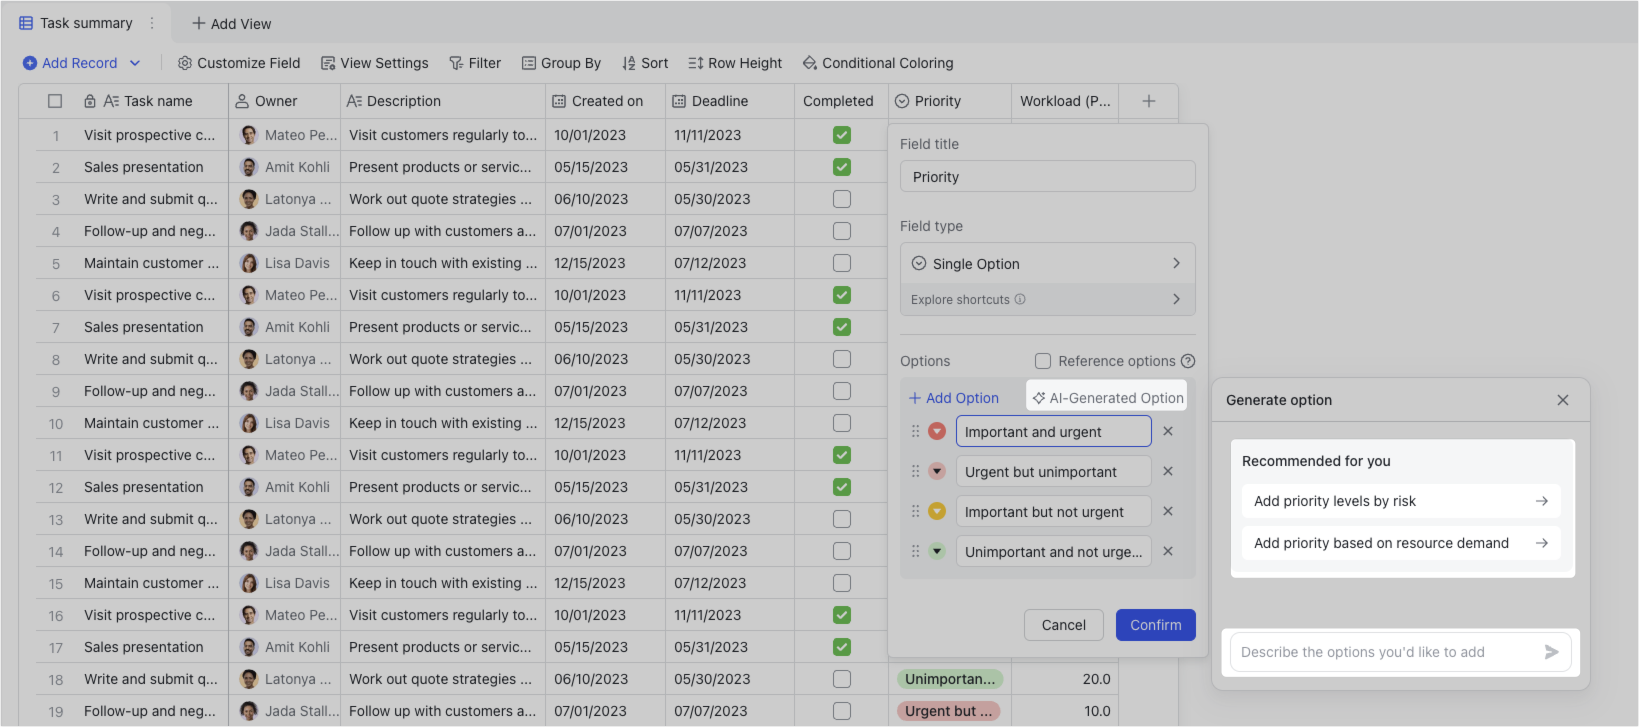Viewport: 1639px width, 727px height.
Task: Click drag handle of Important but not urgent
Action: pyautogui.click(x=915, y=511)
